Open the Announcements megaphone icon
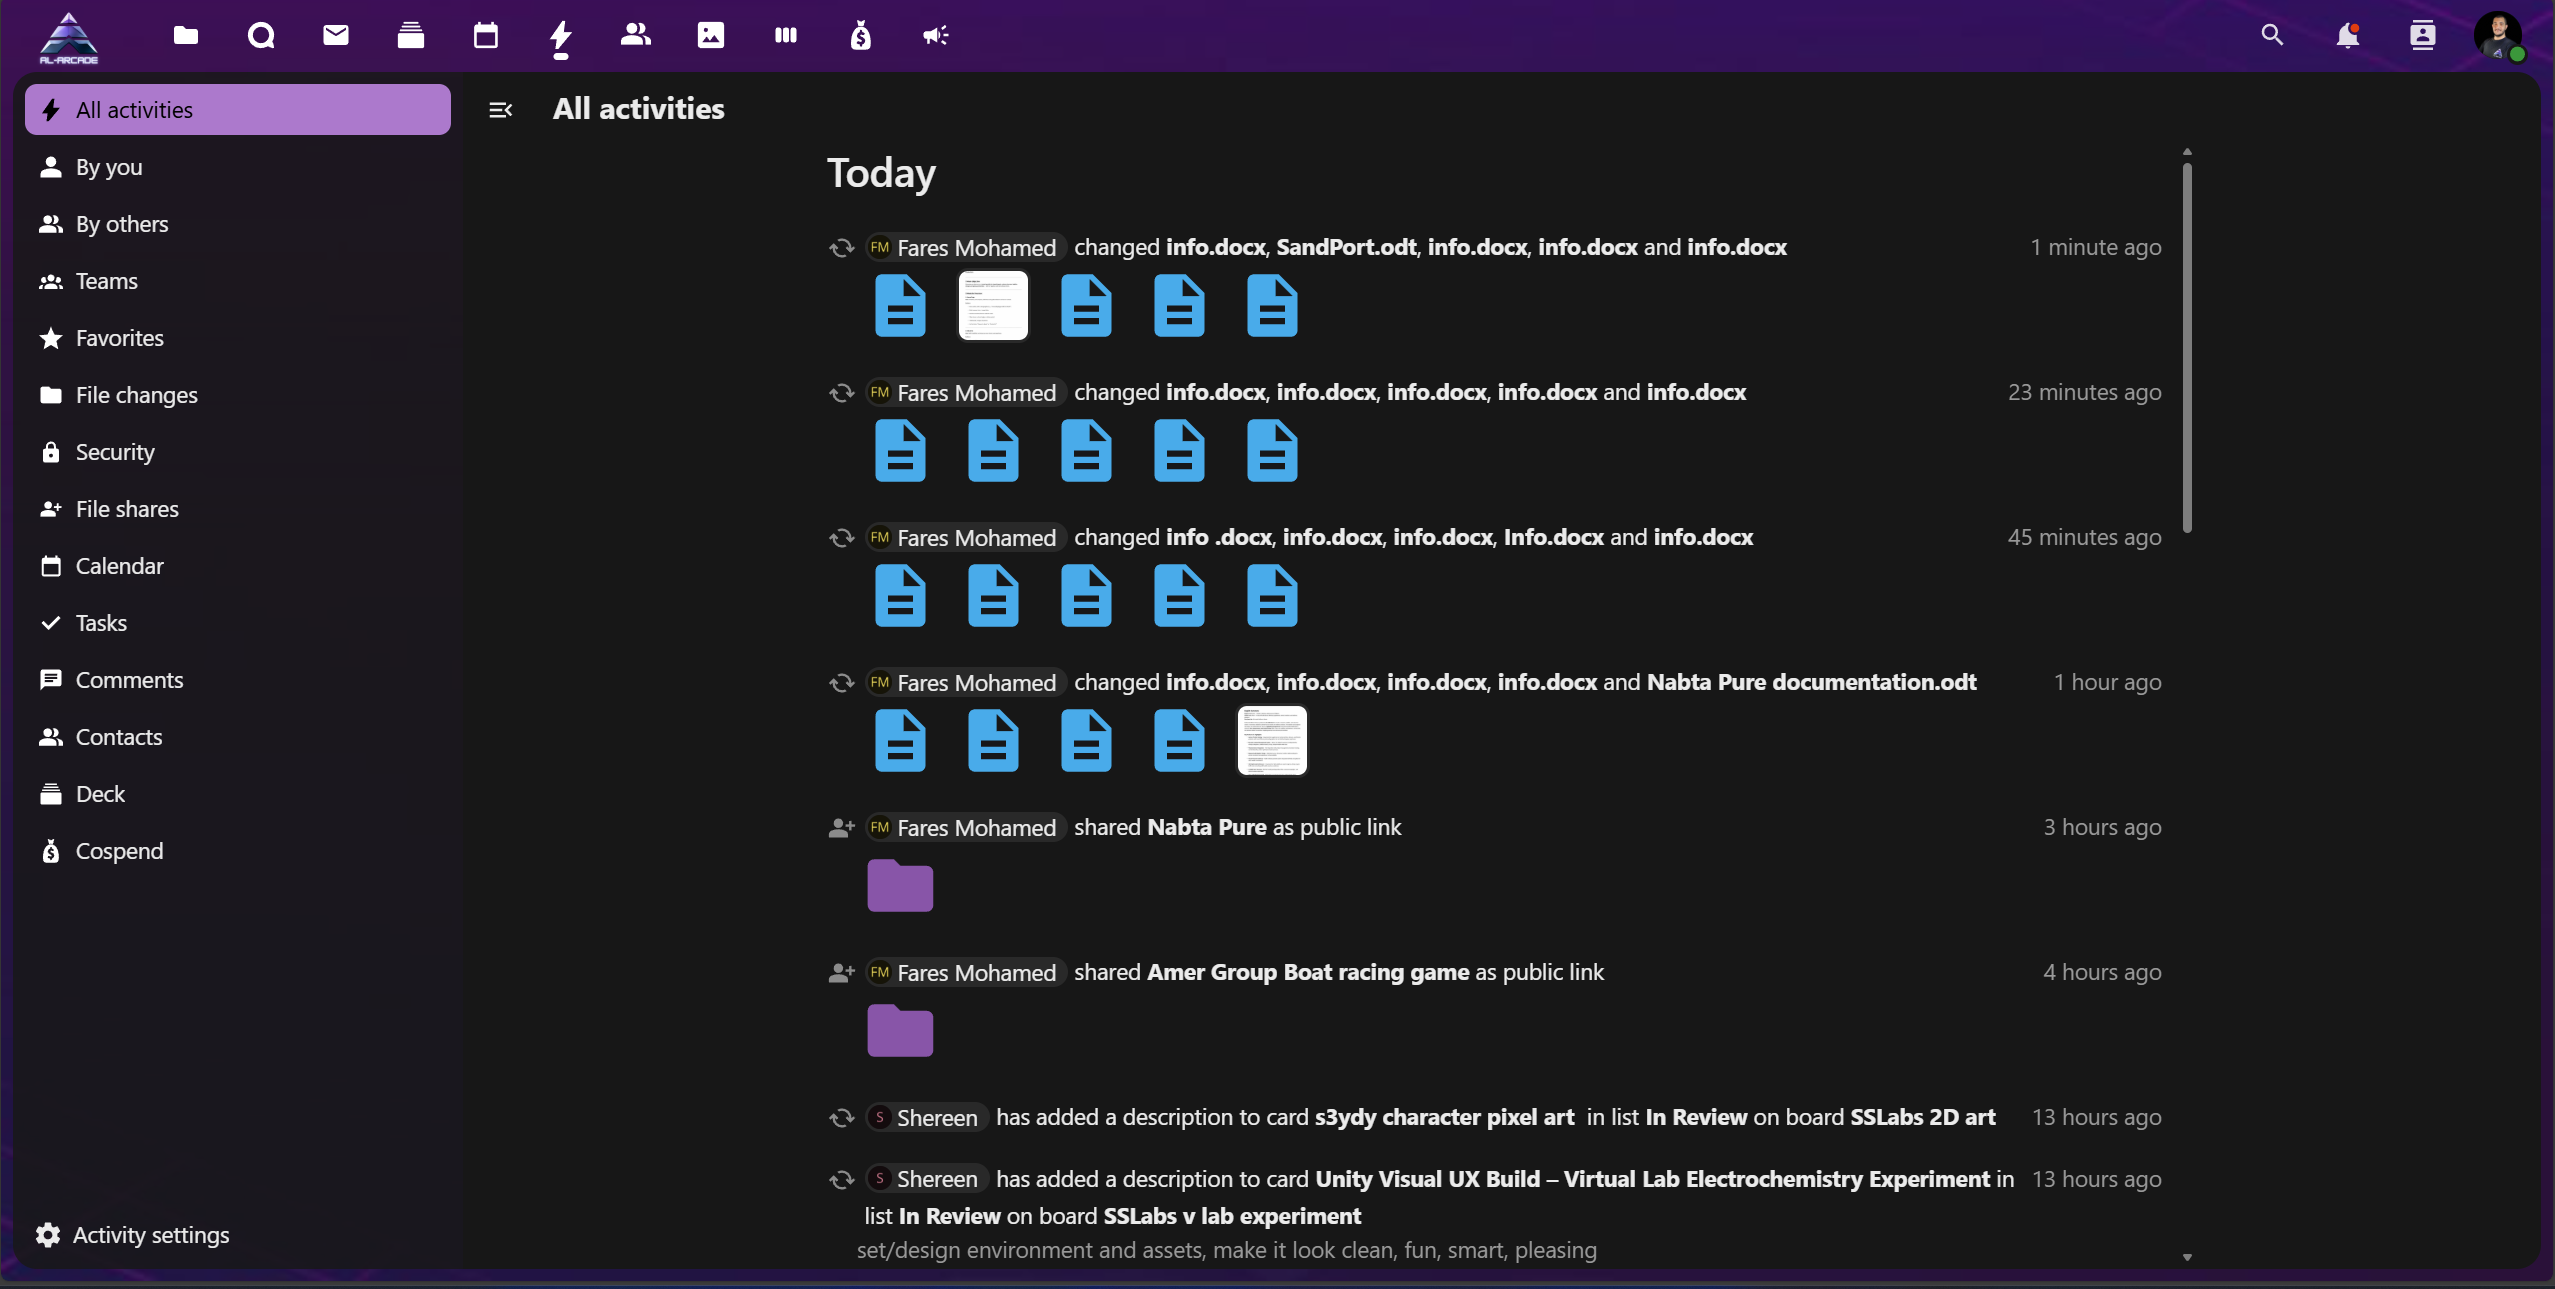This screenshot has height=1289, width=2555. point(936,36)
